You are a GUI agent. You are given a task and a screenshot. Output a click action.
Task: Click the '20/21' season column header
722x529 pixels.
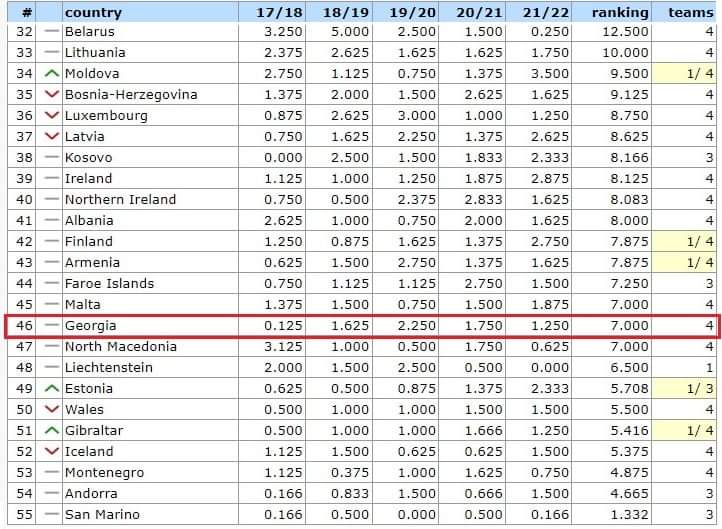coord(479,12)
